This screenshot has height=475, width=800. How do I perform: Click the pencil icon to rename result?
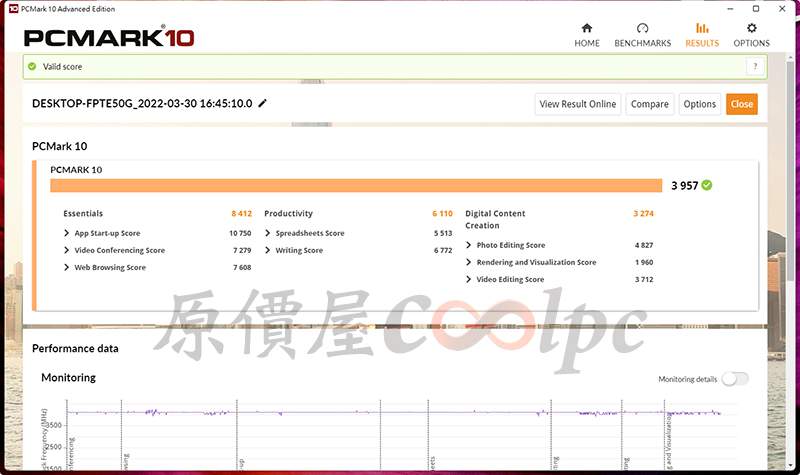point(262,103)
